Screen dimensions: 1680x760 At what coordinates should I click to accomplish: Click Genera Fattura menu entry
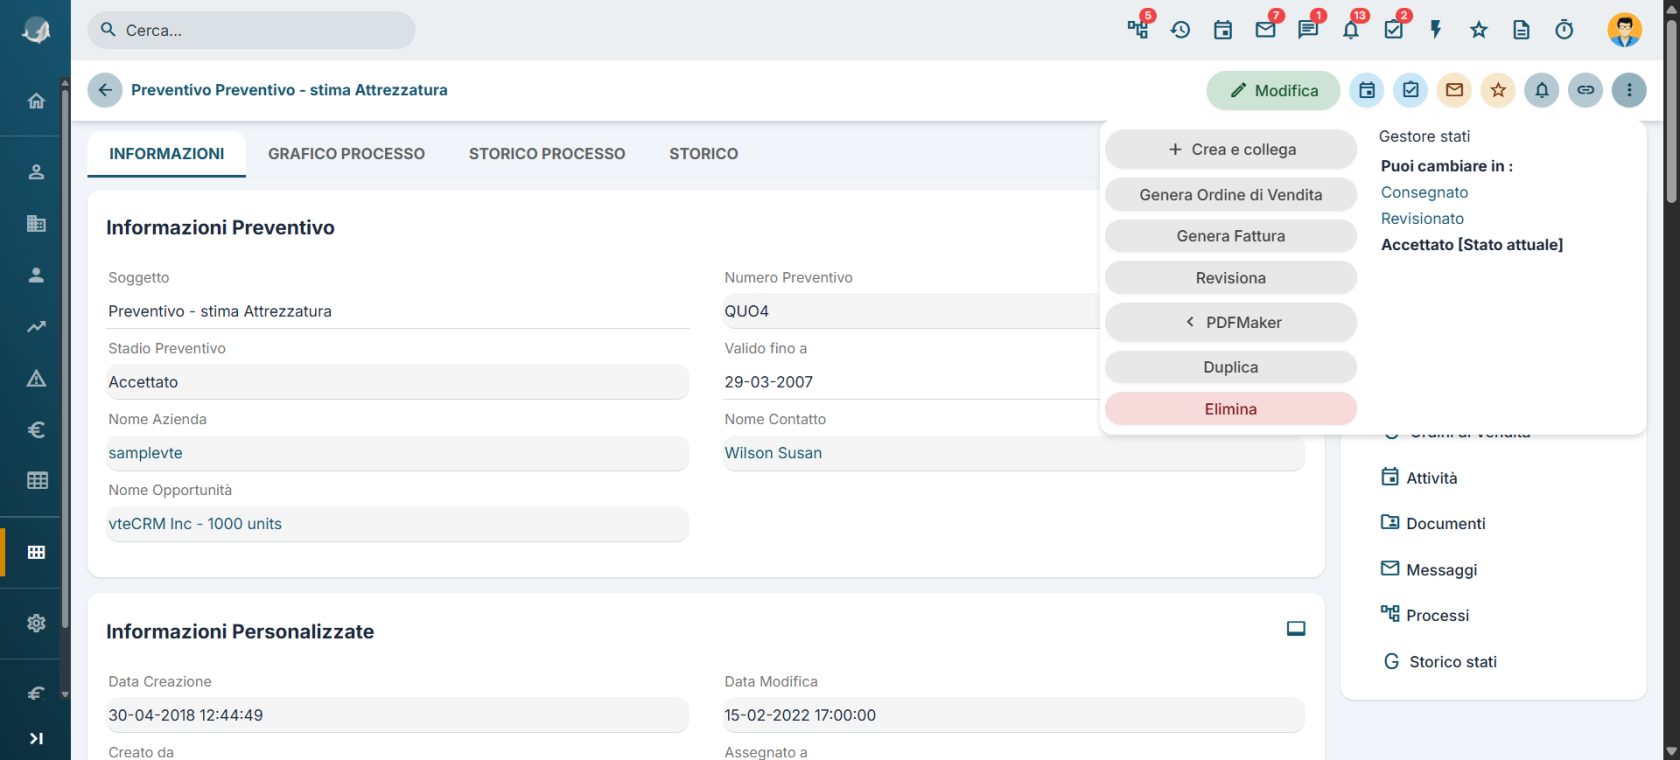pyautogui.click(x=1231, y=236)
